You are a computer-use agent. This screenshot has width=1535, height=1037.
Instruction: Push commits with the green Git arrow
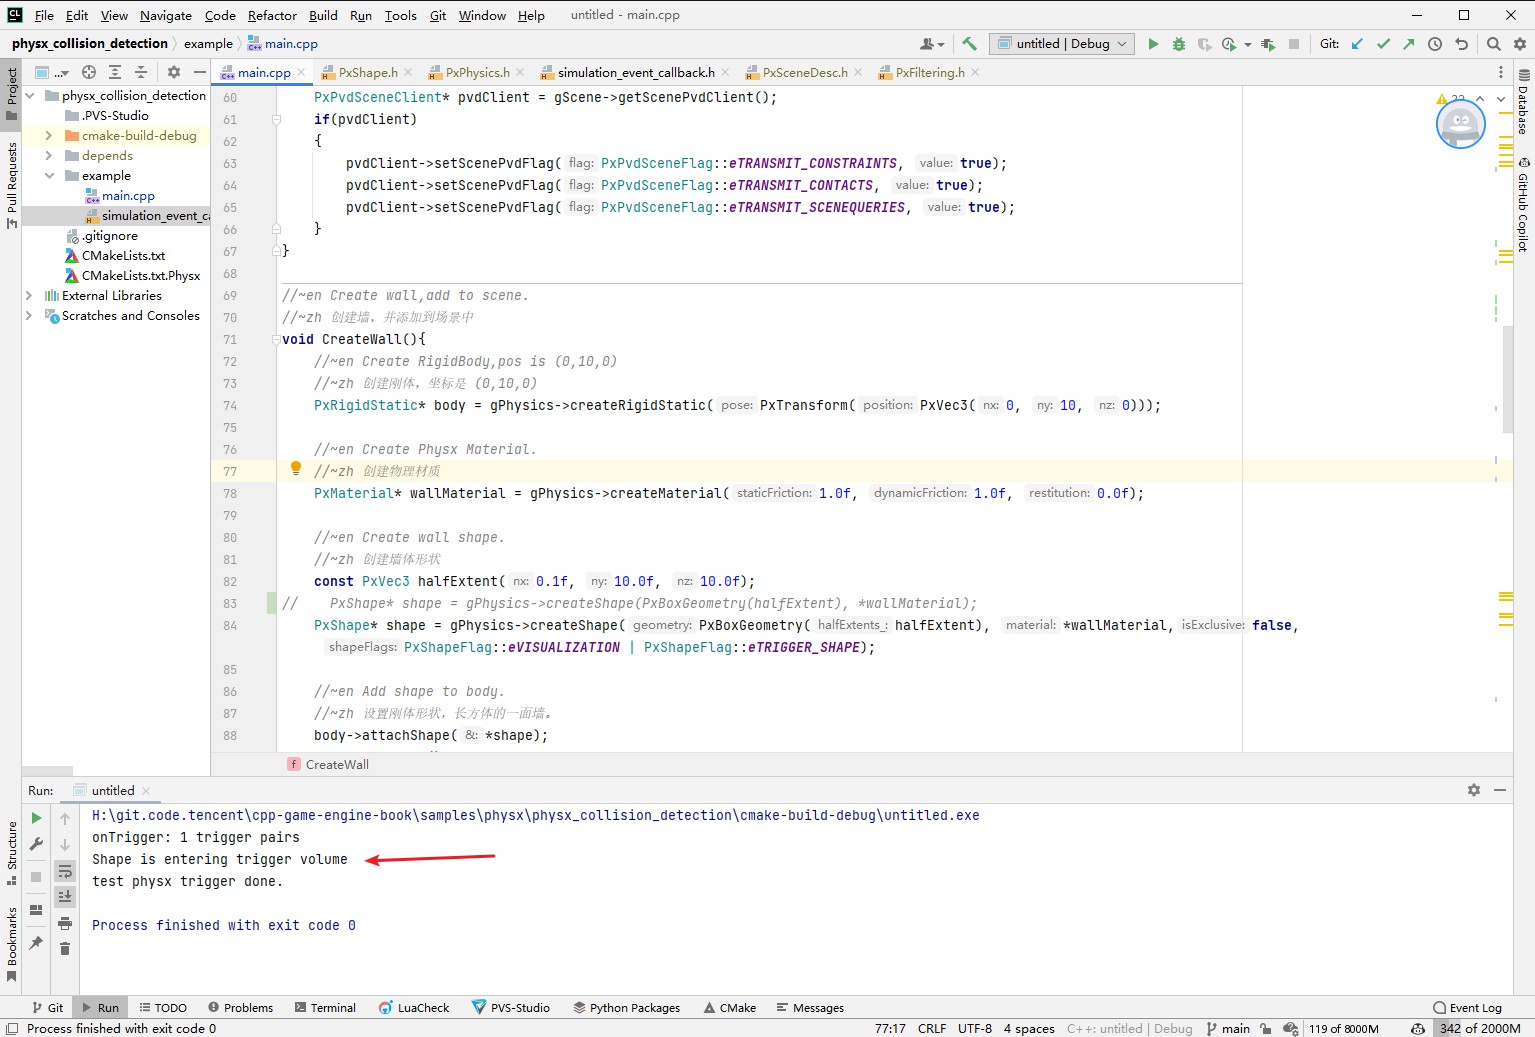pos(1409,44)
